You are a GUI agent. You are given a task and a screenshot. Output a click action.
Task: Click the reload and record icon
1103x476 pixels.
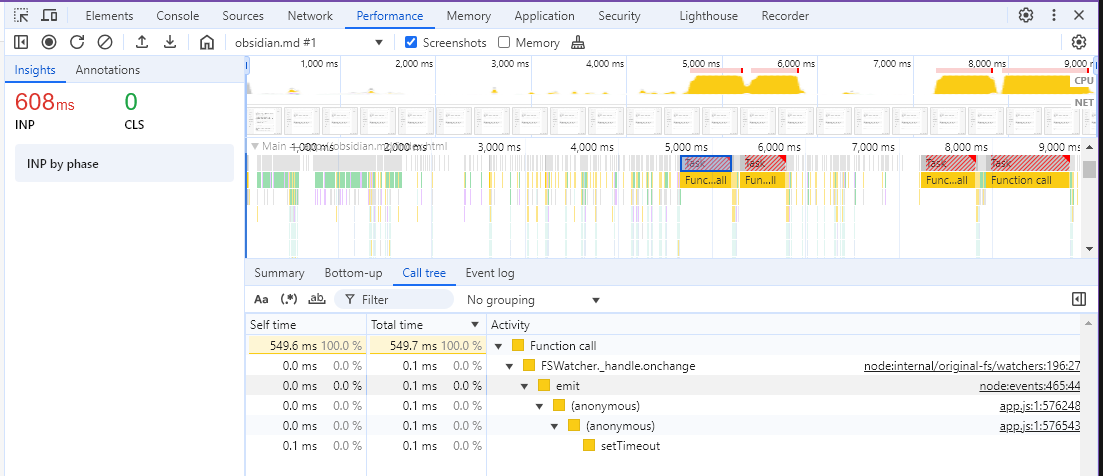tap(77, 42)
